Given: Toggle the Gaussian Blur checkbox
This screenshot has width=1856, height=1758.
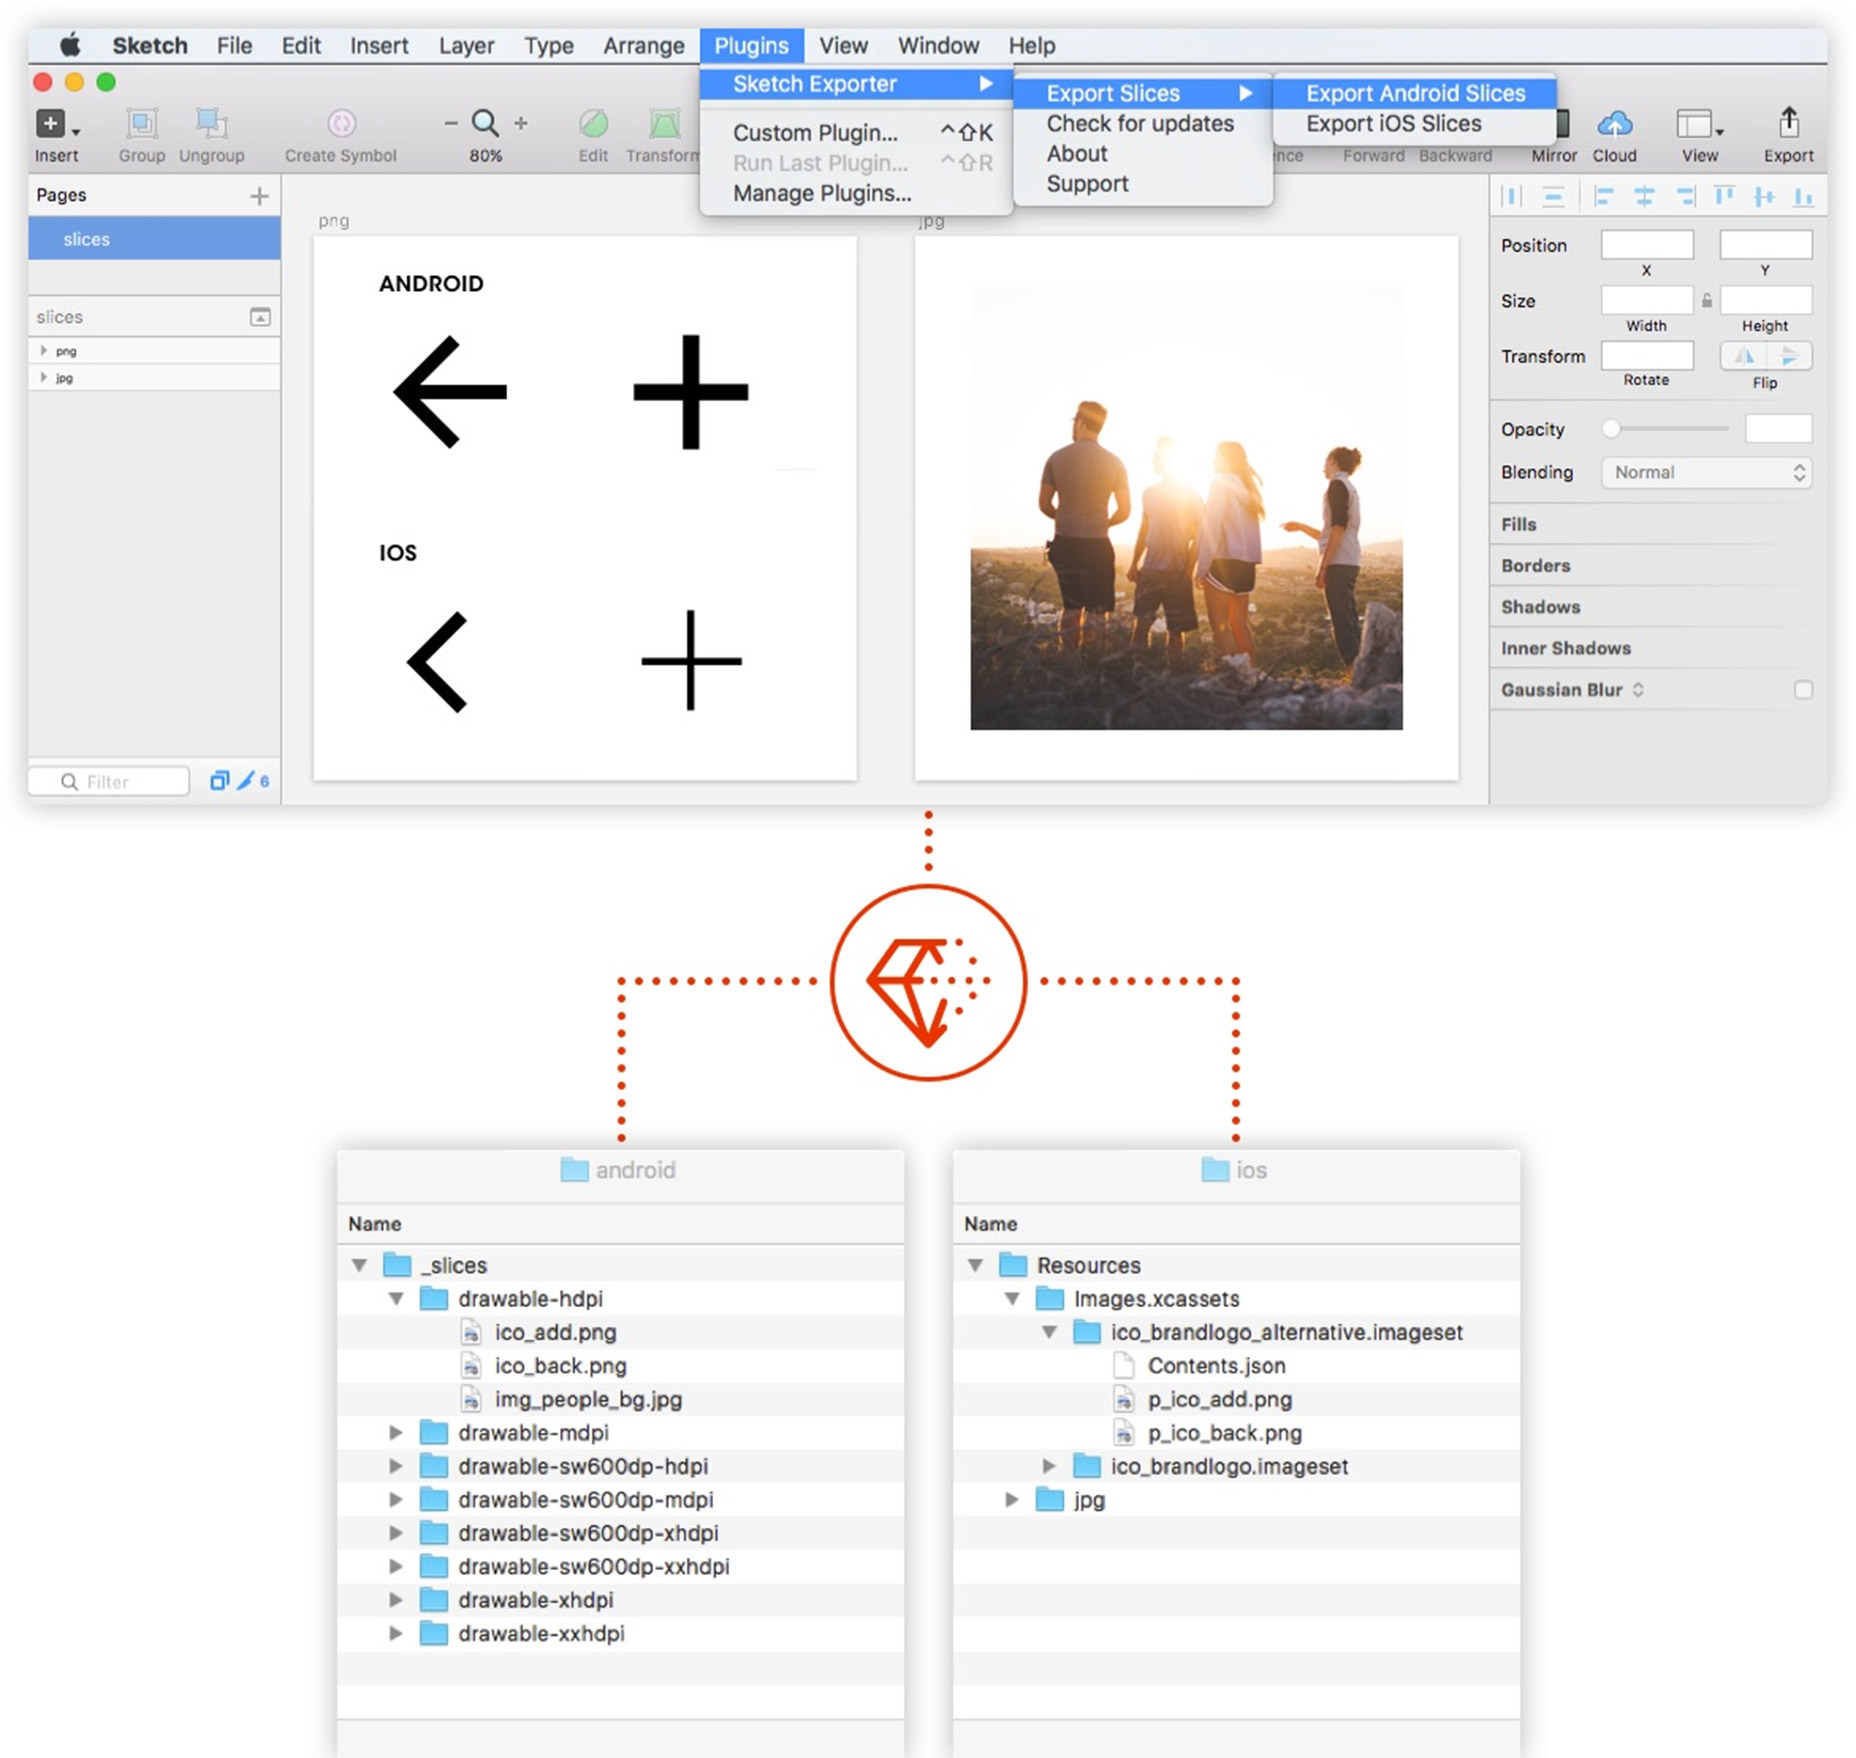Looking at the screenshot, I should pyautogui.click(x=1803, y=690).
